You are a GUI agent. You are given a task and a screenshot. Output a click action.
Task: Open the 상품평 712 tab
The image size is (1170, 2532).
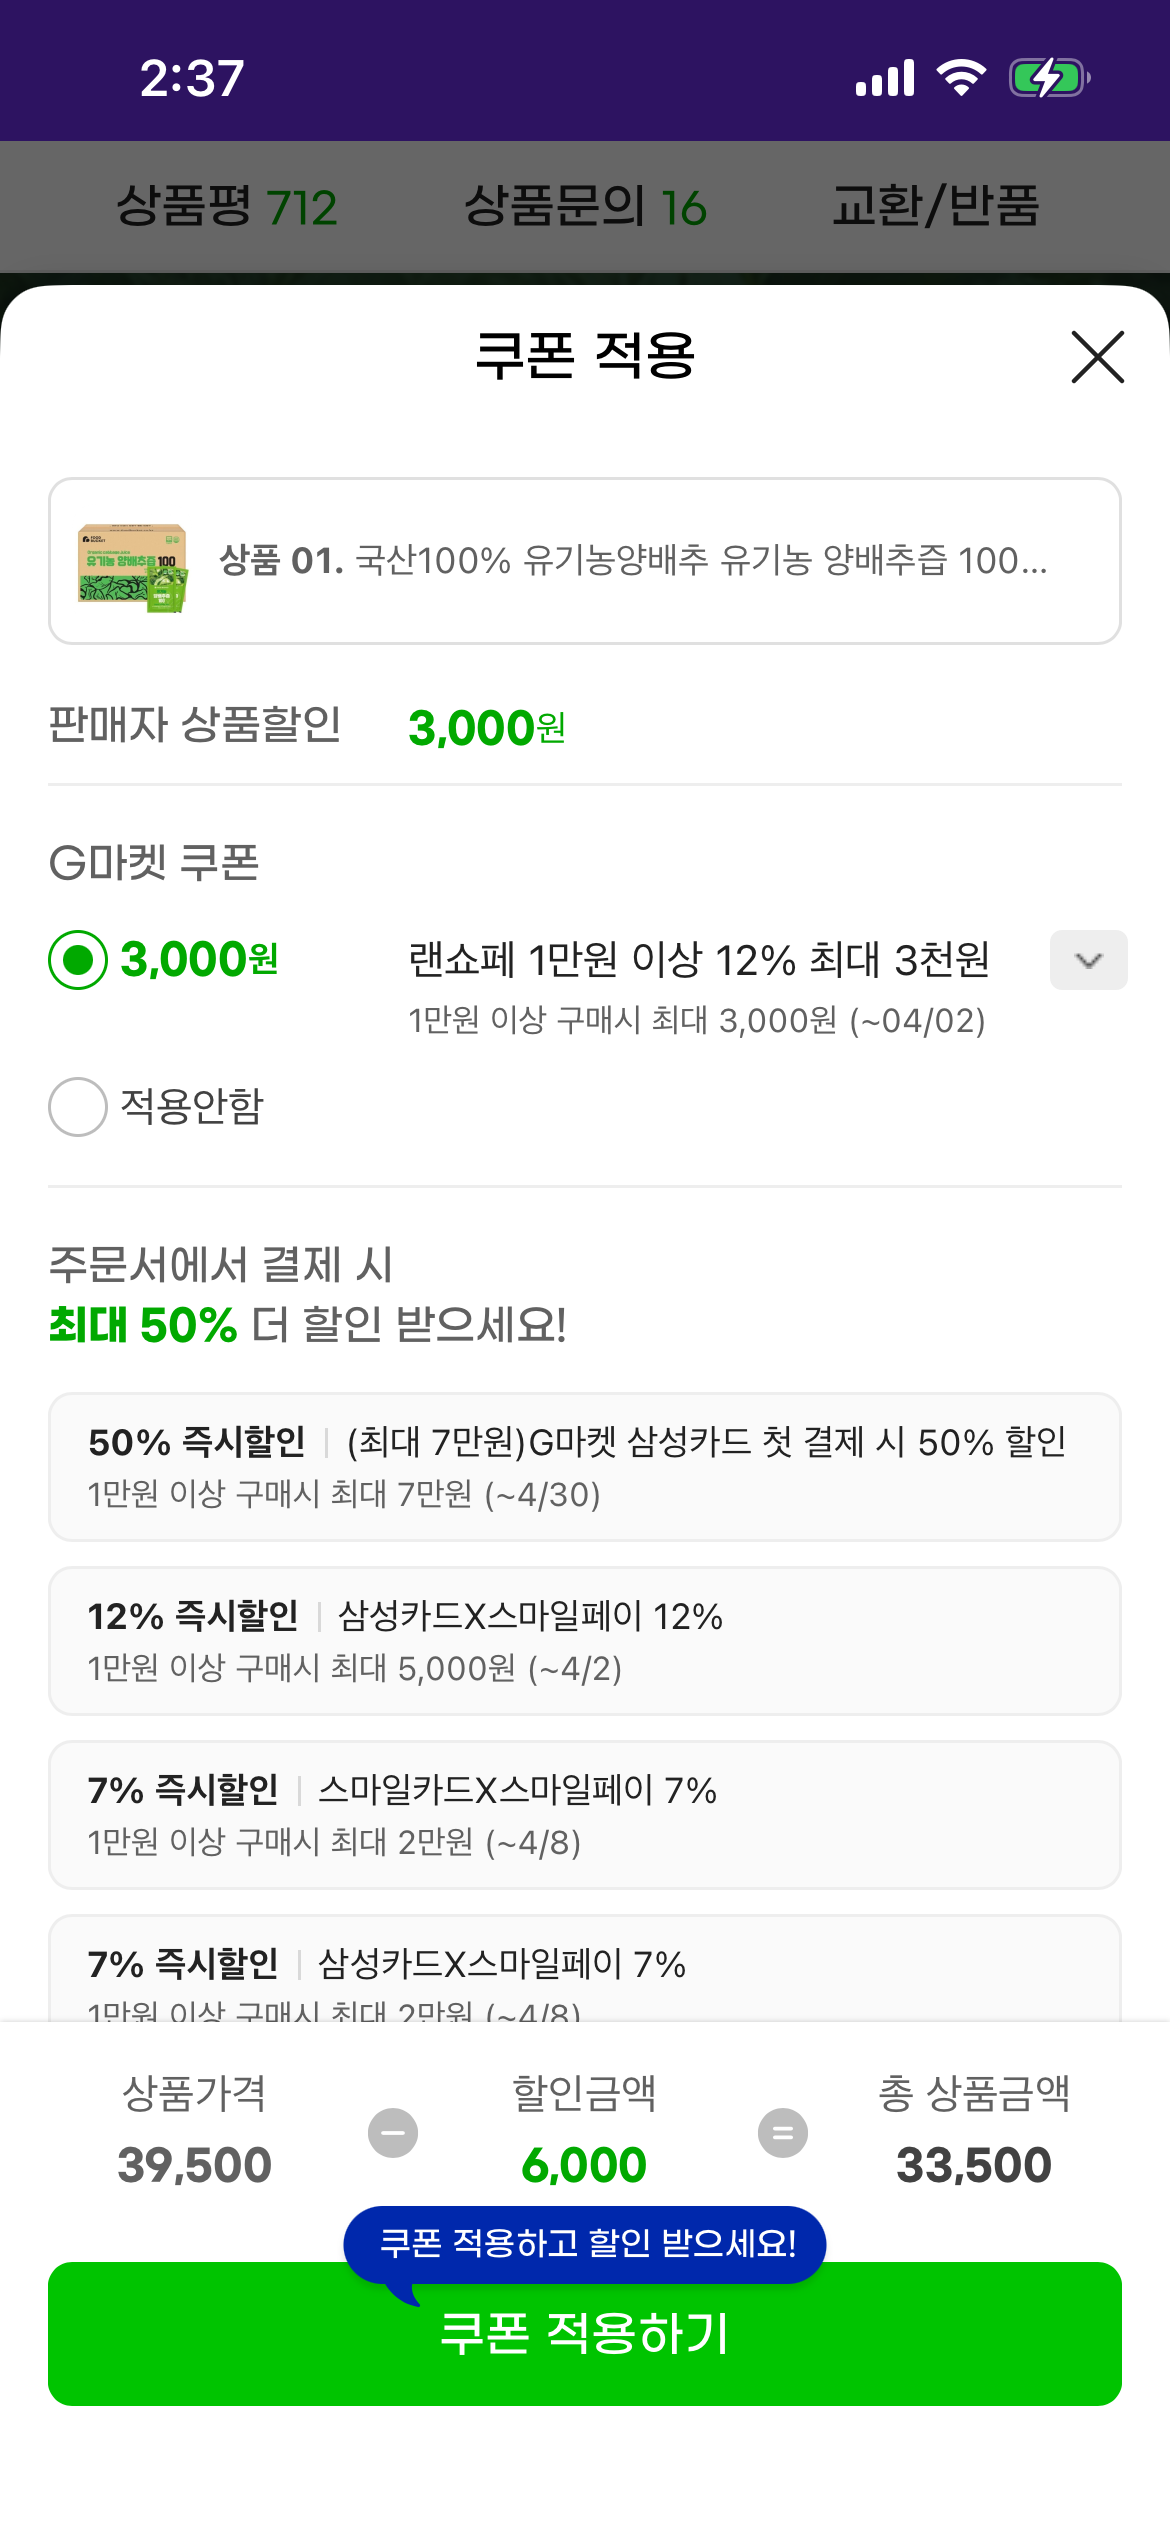point(227,207)
